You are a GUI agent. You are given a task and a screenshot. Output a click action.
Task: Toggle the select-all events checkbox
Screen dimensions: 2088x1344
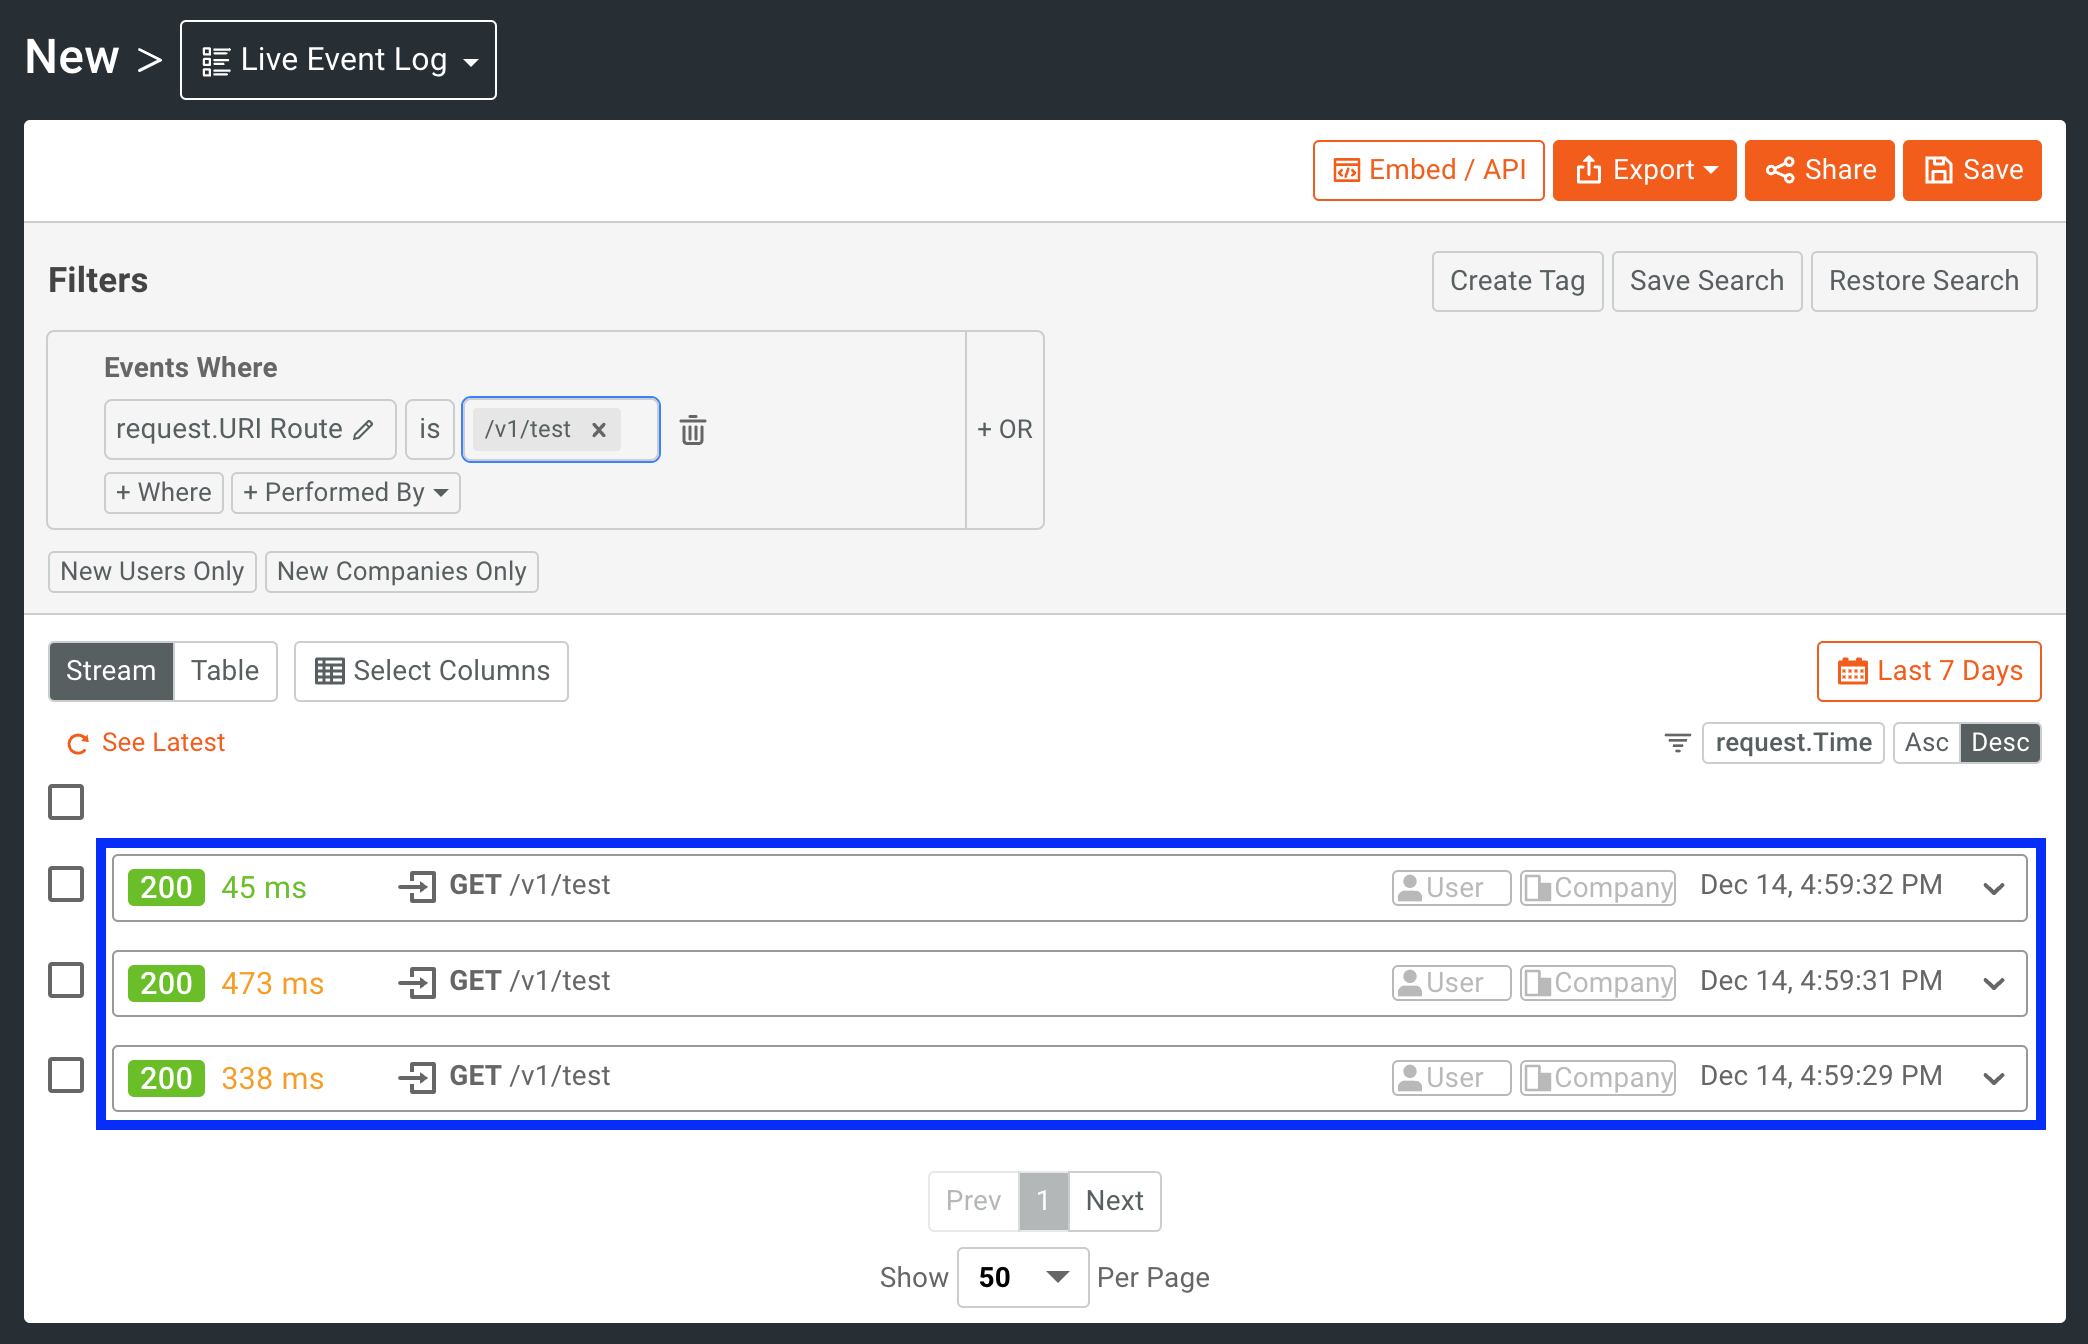(x=66, y=801)
